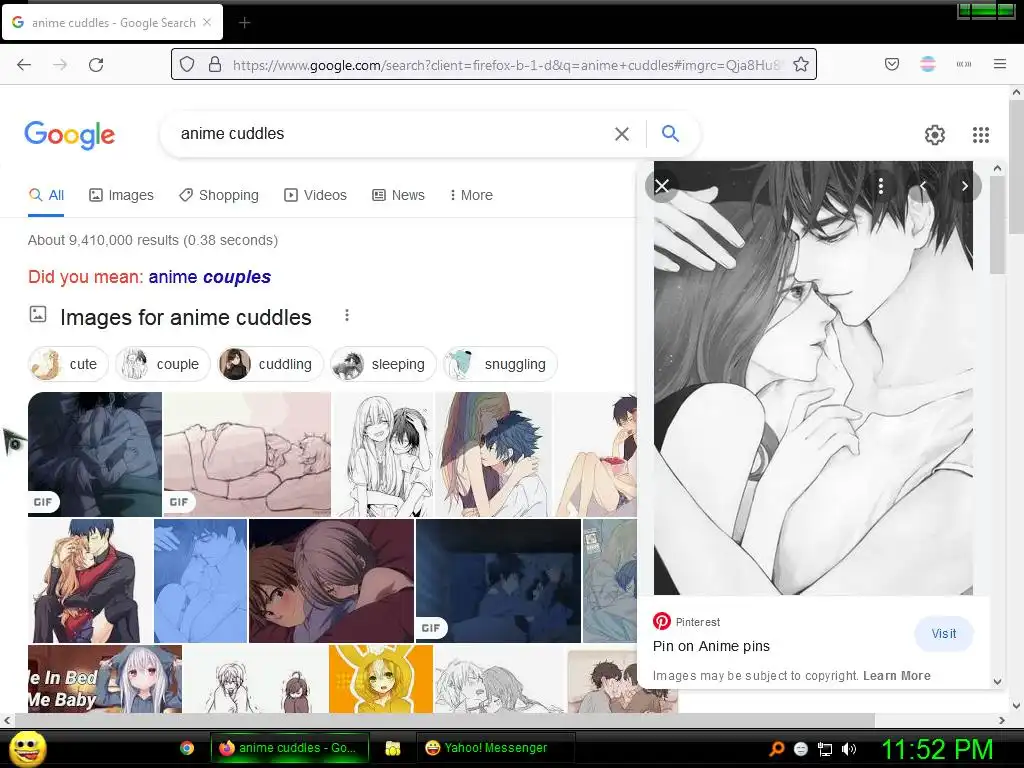
Task: Click the padlock site security icon
Action: [x=215, y=64]
